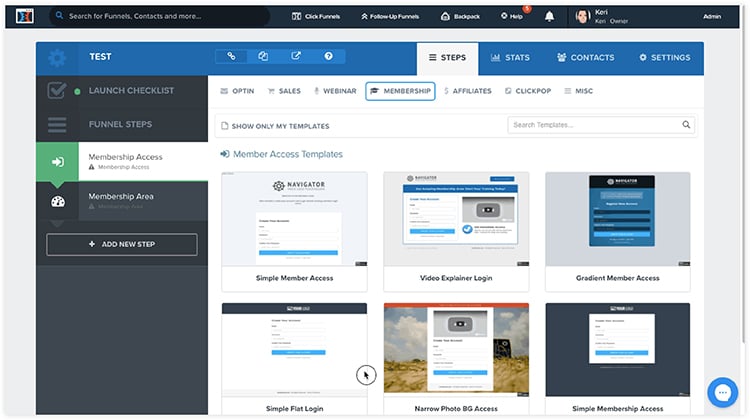
Task: Open the Help menu
Action: [510, 16]
